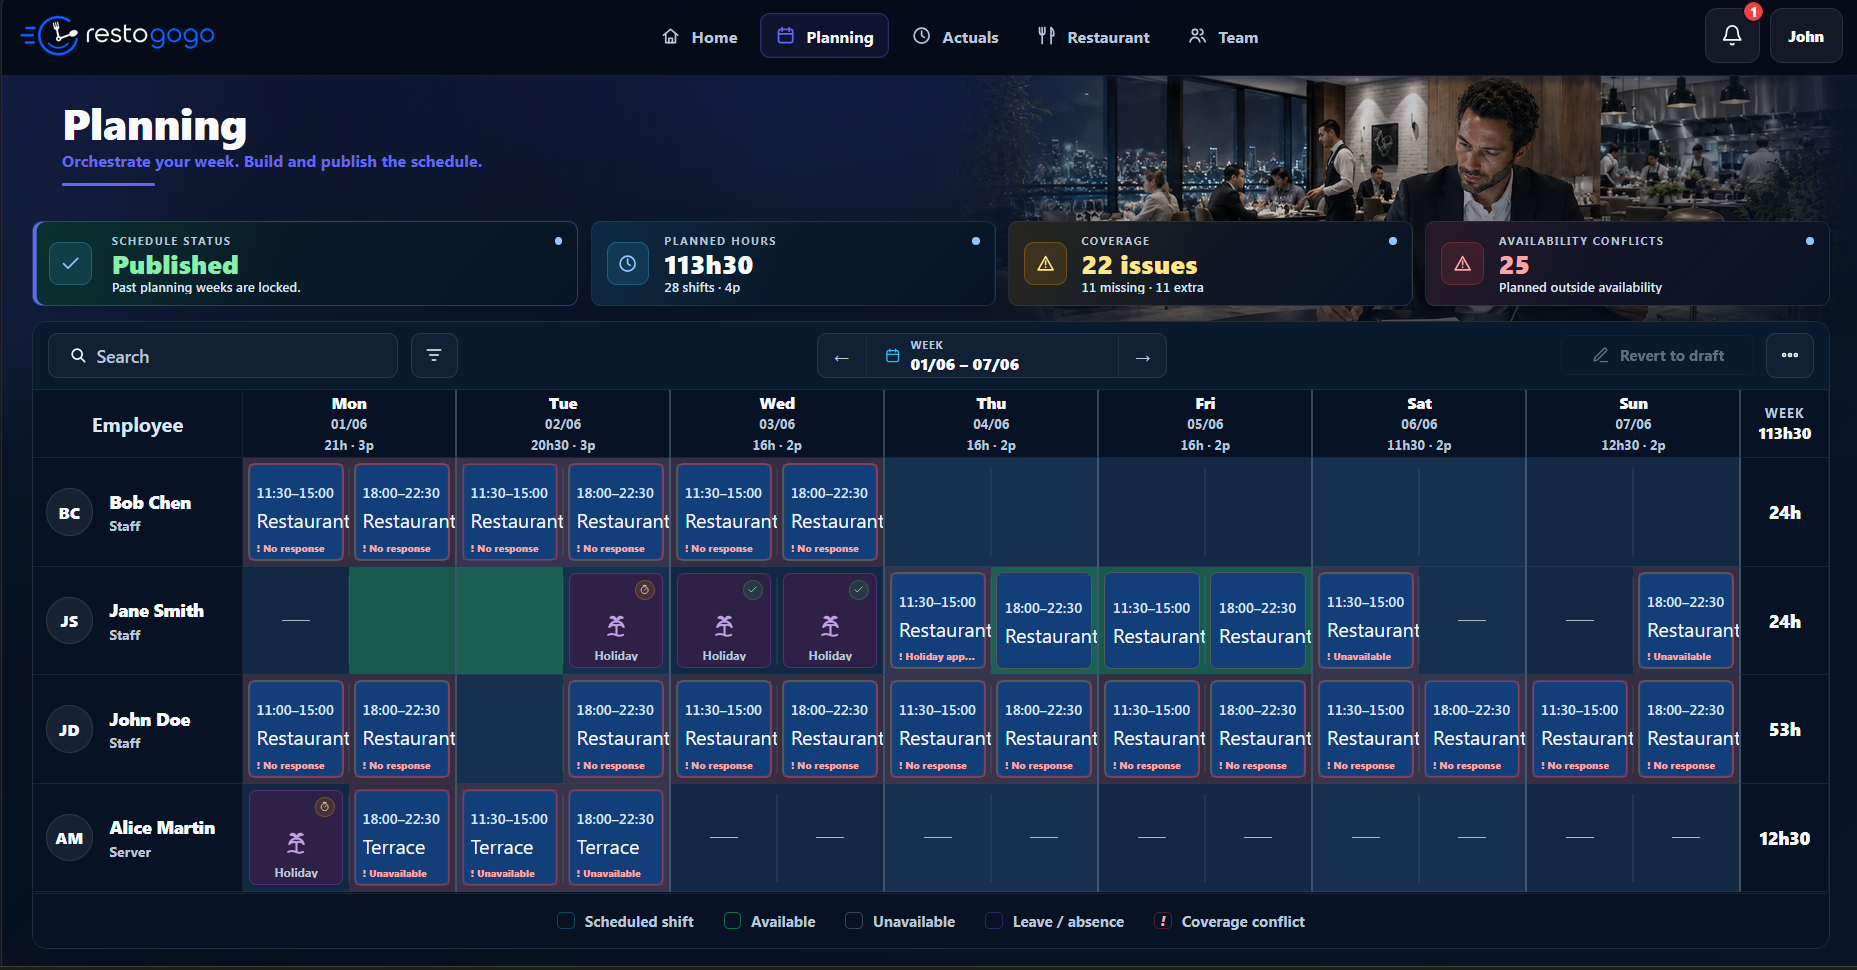Image resolution: width=1857 pixels, height=970 pixels.
Task: Click Alice Martin's 12h30 weekly total
Action: point(1785,838)
